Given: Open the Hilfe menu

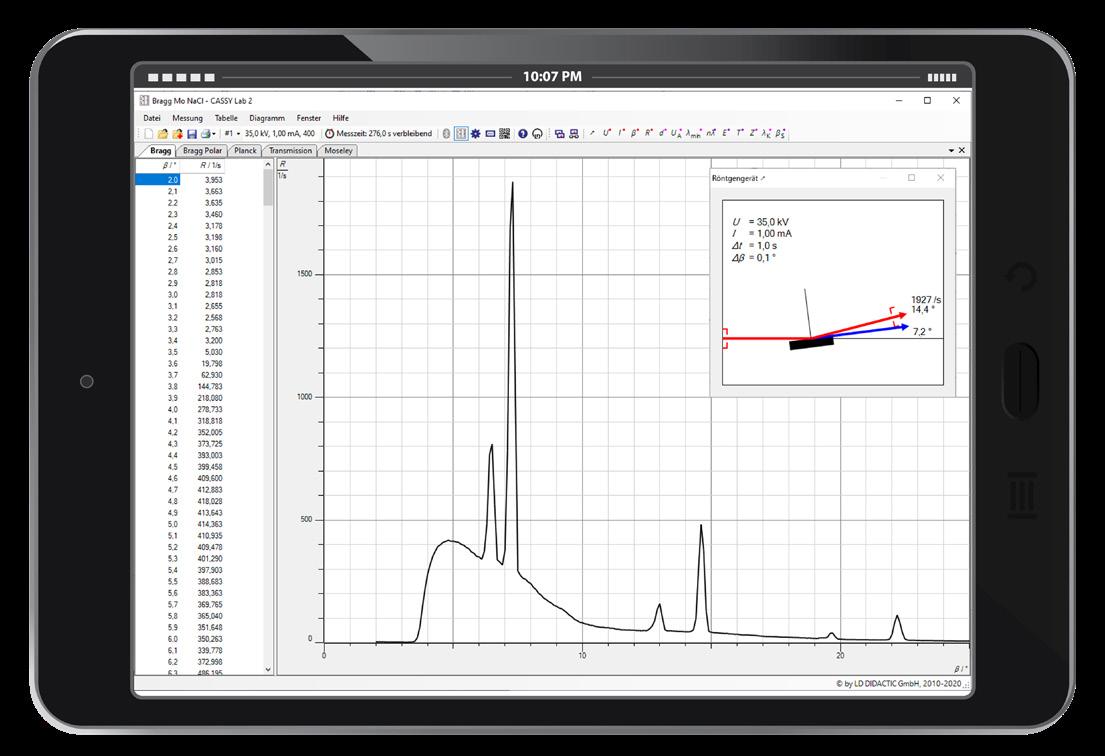Looking at the screenshot, I should pyautogui.click(x=340, y=118).
